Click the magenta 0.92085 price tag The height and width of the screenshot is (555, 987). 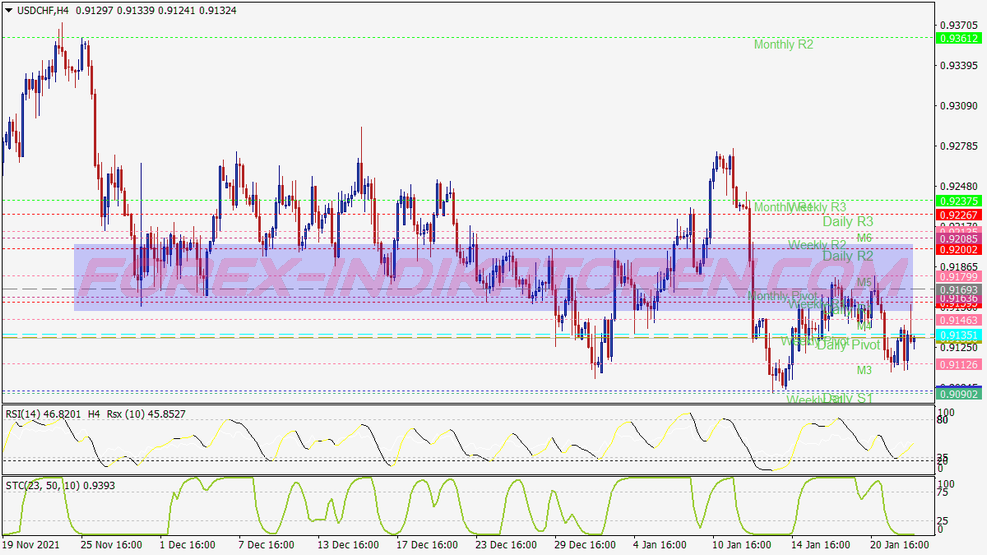(959, 239)
